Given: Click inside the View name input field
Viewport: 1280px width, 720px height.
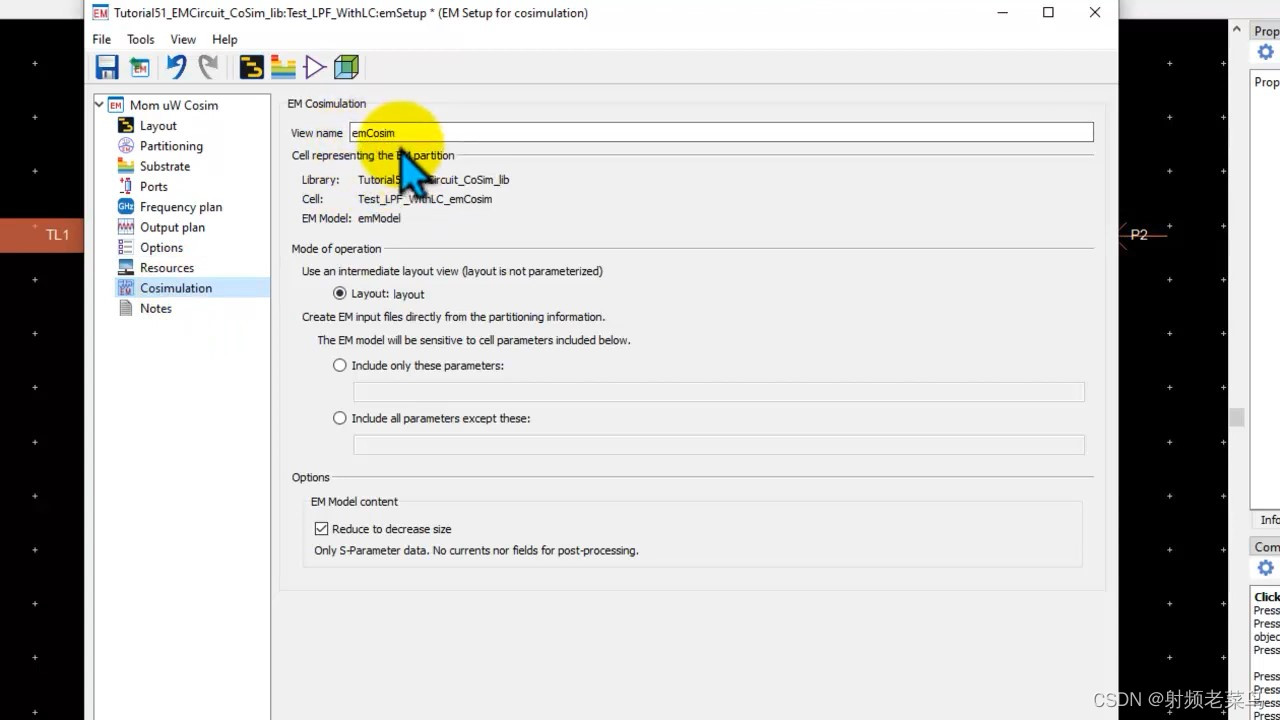Looking at the screenshot, I should (600, 132).
